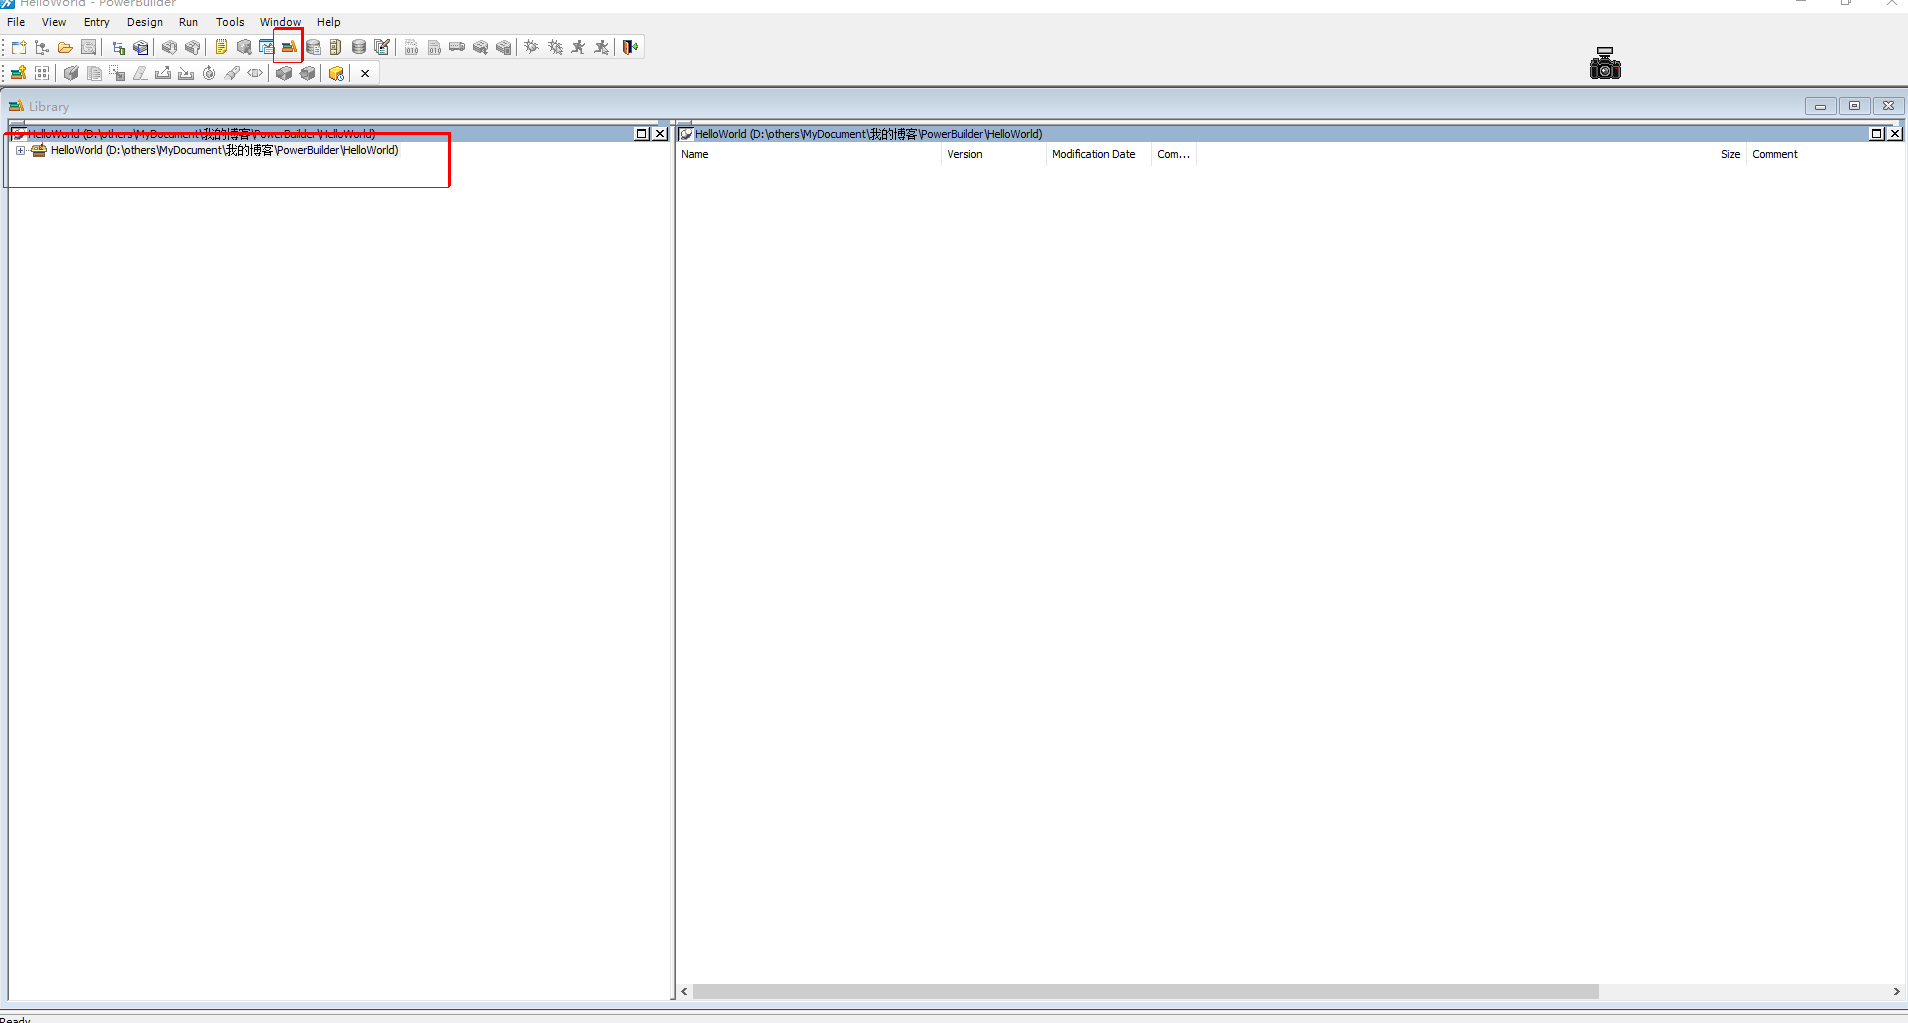Open the Browser toolbar icon

point(244,47)
